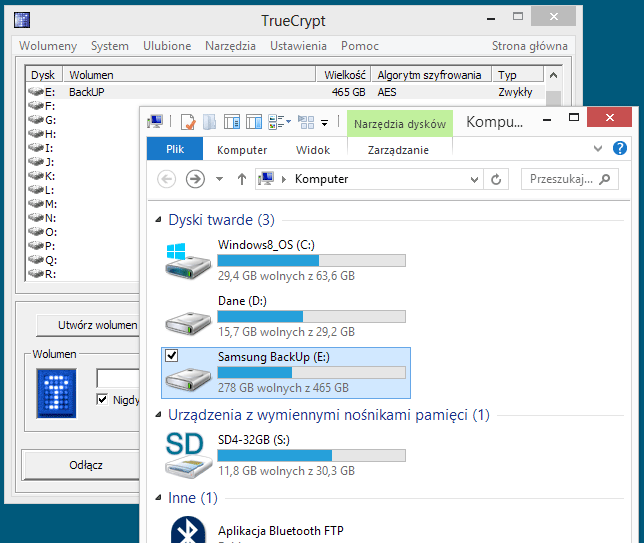Open the Pomoc menu in TrueCrypt

360,46
